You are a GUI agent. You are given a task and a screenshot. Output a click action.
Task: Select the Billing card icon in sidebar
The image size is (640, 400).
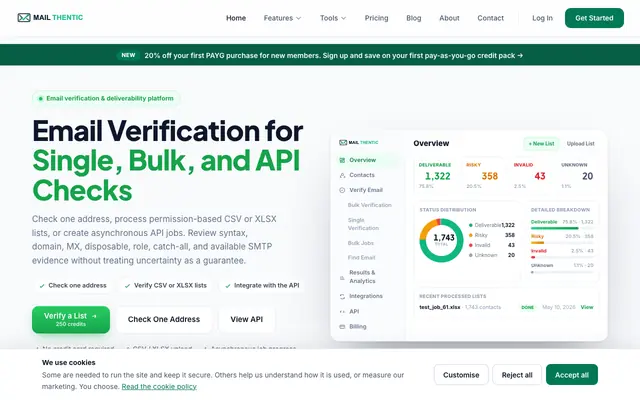342,327
